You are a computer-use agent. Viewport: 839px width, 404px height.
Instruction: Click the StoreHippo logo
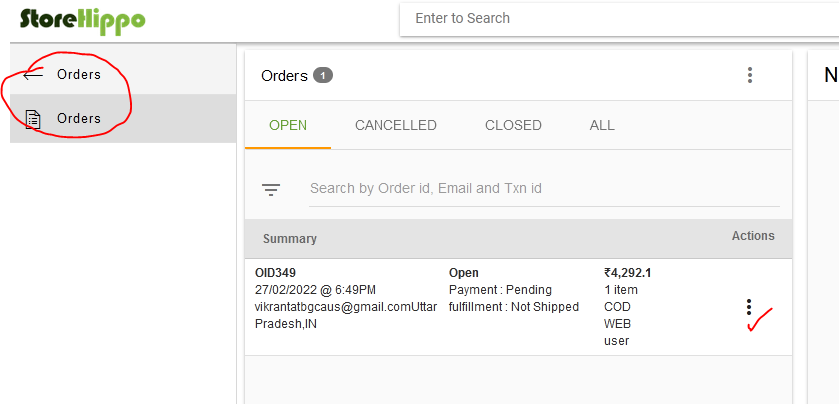(x=82, y=20)
